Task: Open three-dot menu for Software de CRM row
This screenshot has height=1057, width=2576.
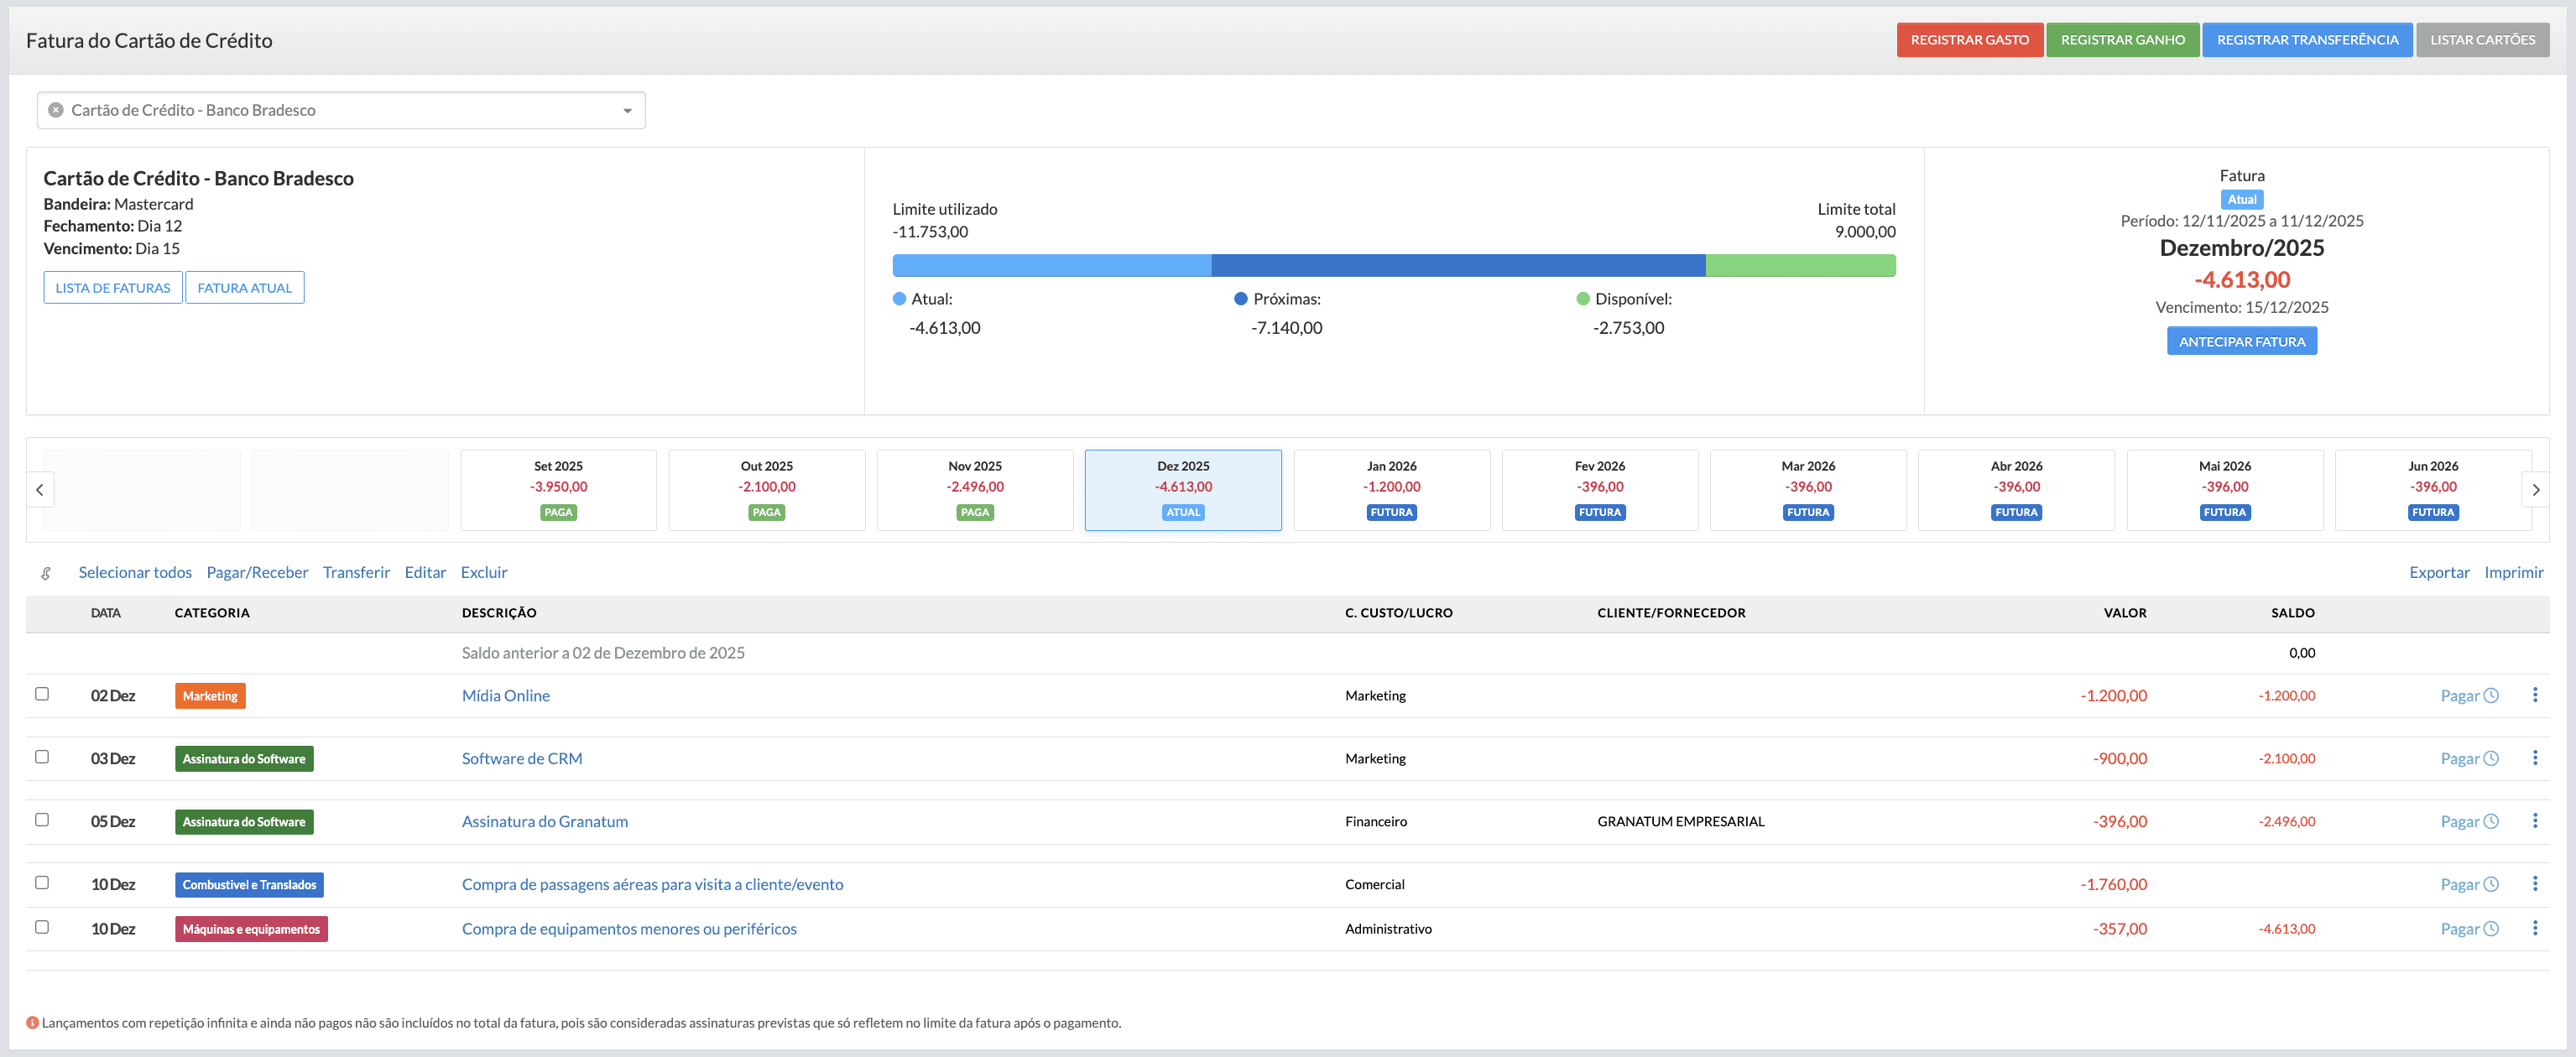Action: click(2534, 758)
